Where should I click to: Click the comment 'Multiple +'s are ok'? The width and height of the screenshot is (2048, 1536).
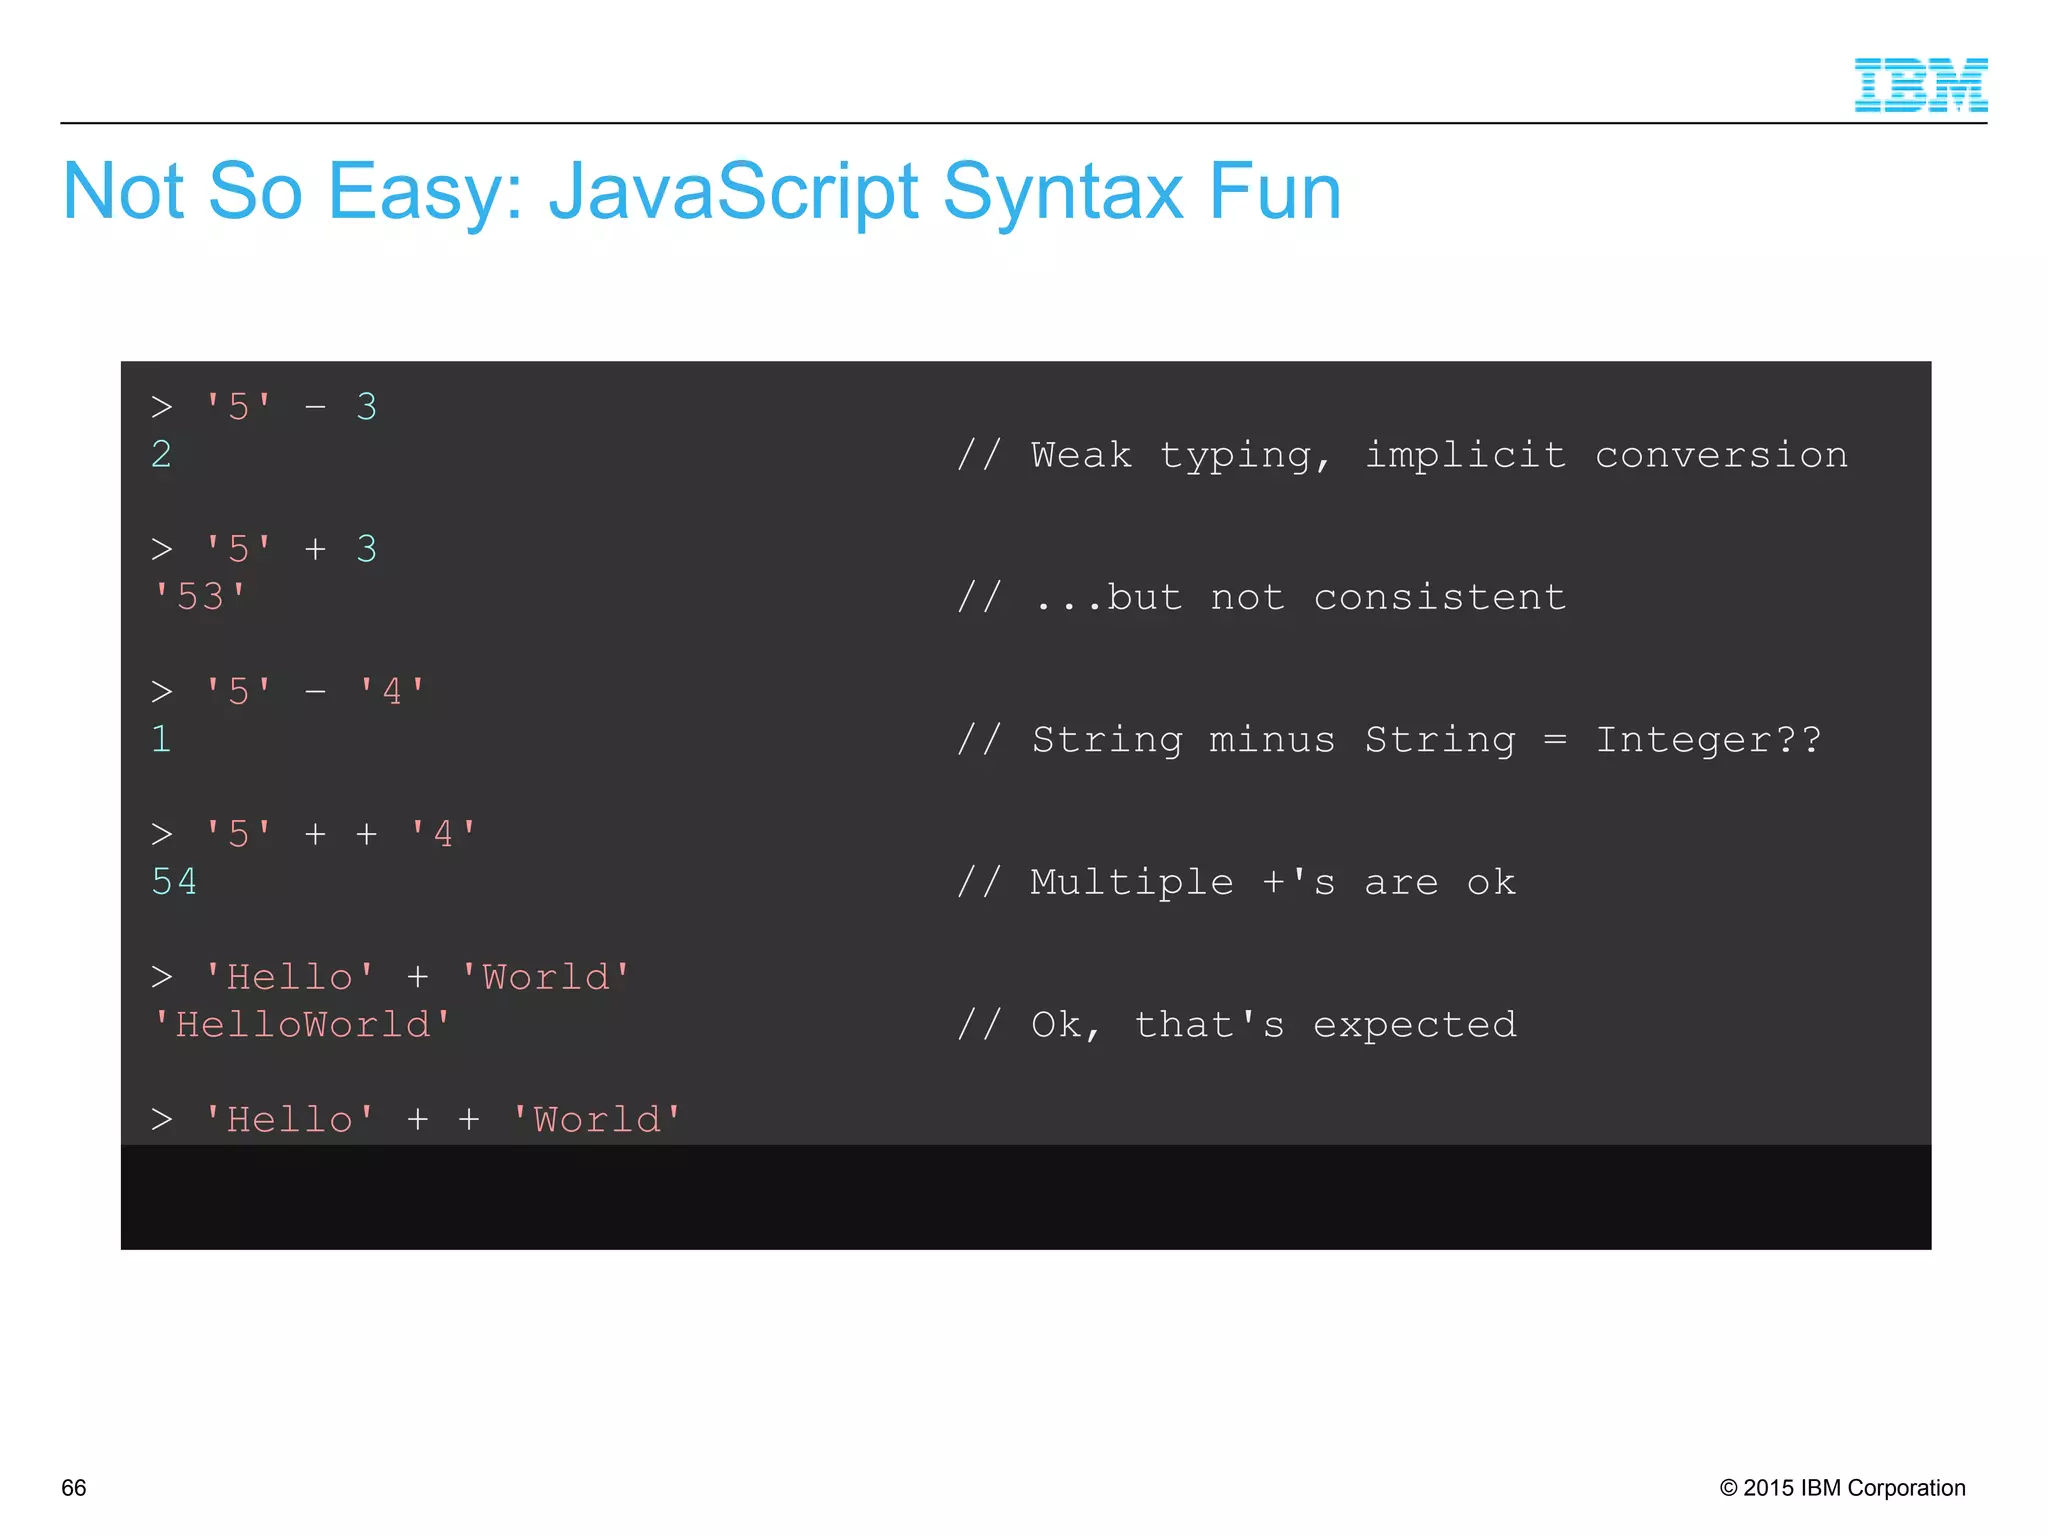point(1236,883)
